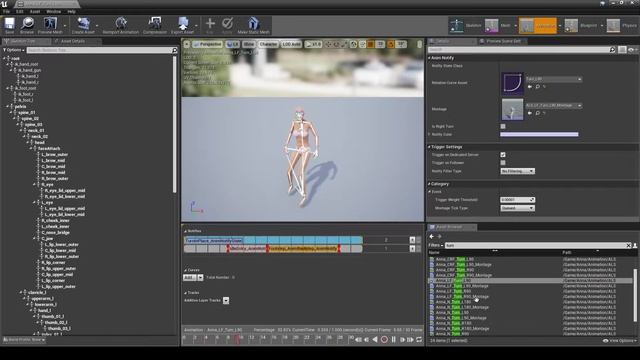Screen dimensions: 640x360
Task: Toggle Details property matrix grid icon
Action: tap(622, 49)
